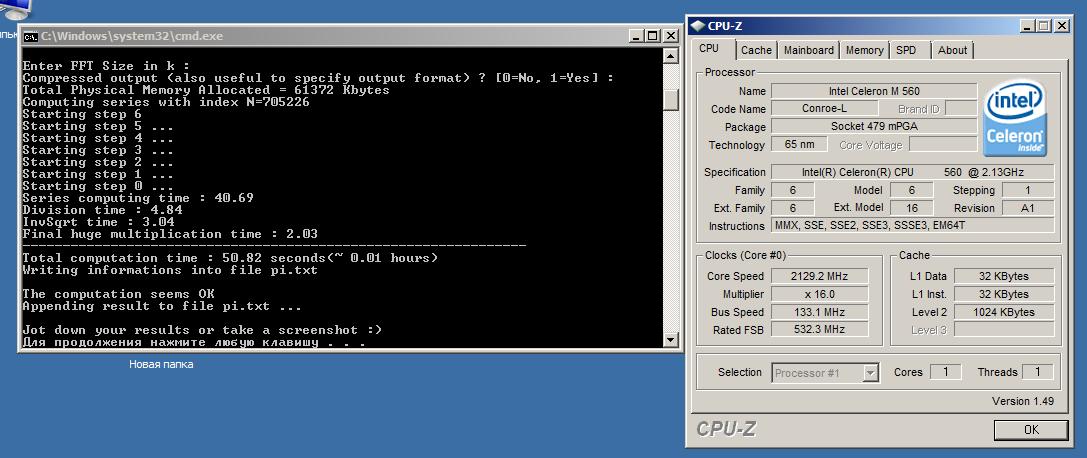Click the Multiplier value 'x 16.0'
The width and height of the screenshot is (1087, 458).
click(819, 294)
